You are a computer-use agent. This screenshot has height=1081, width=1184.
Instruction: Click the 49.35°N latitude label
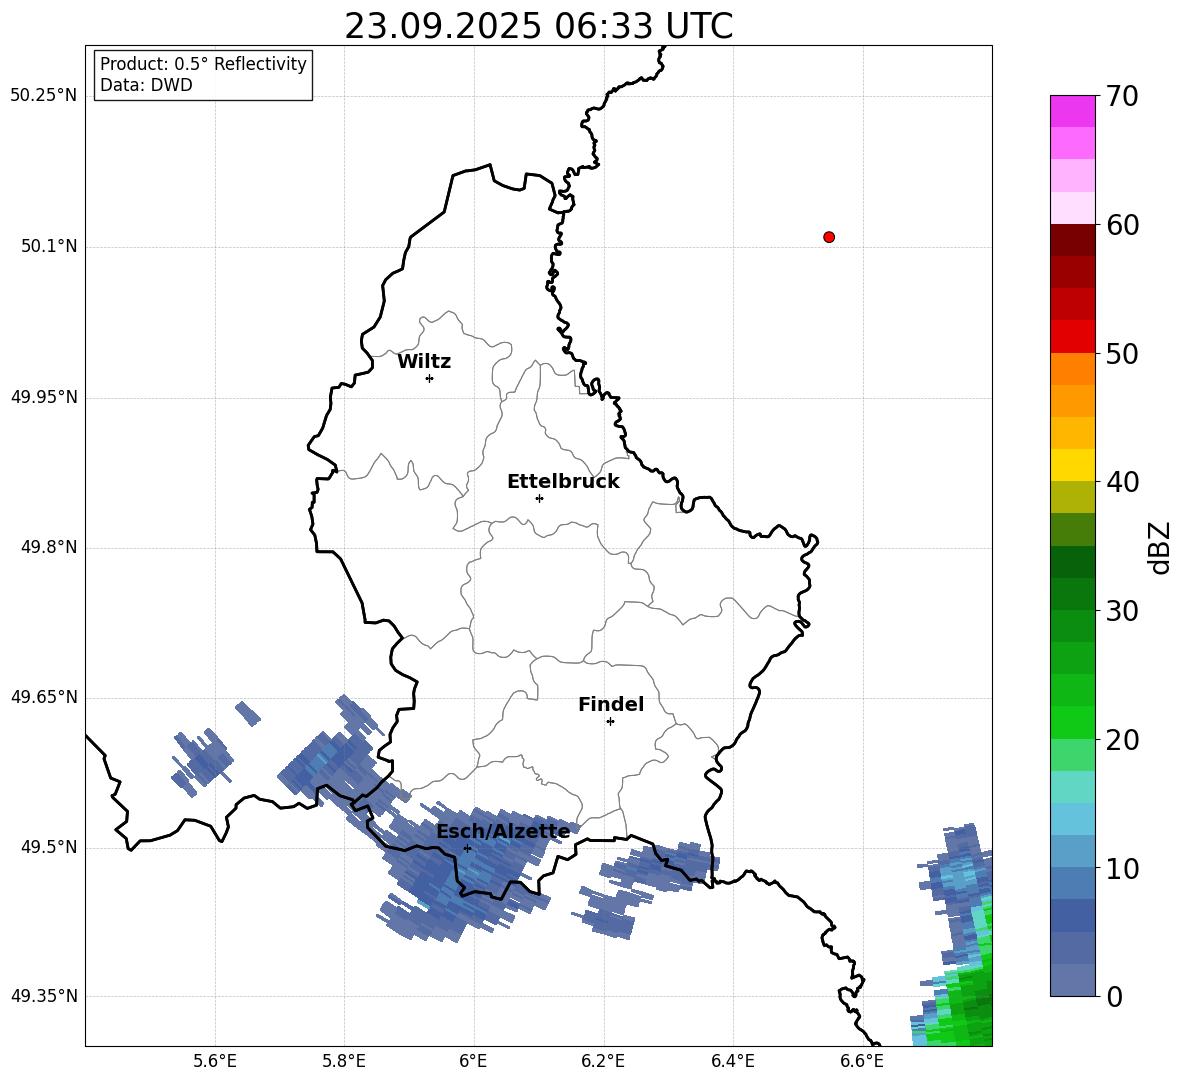(44, 996)
